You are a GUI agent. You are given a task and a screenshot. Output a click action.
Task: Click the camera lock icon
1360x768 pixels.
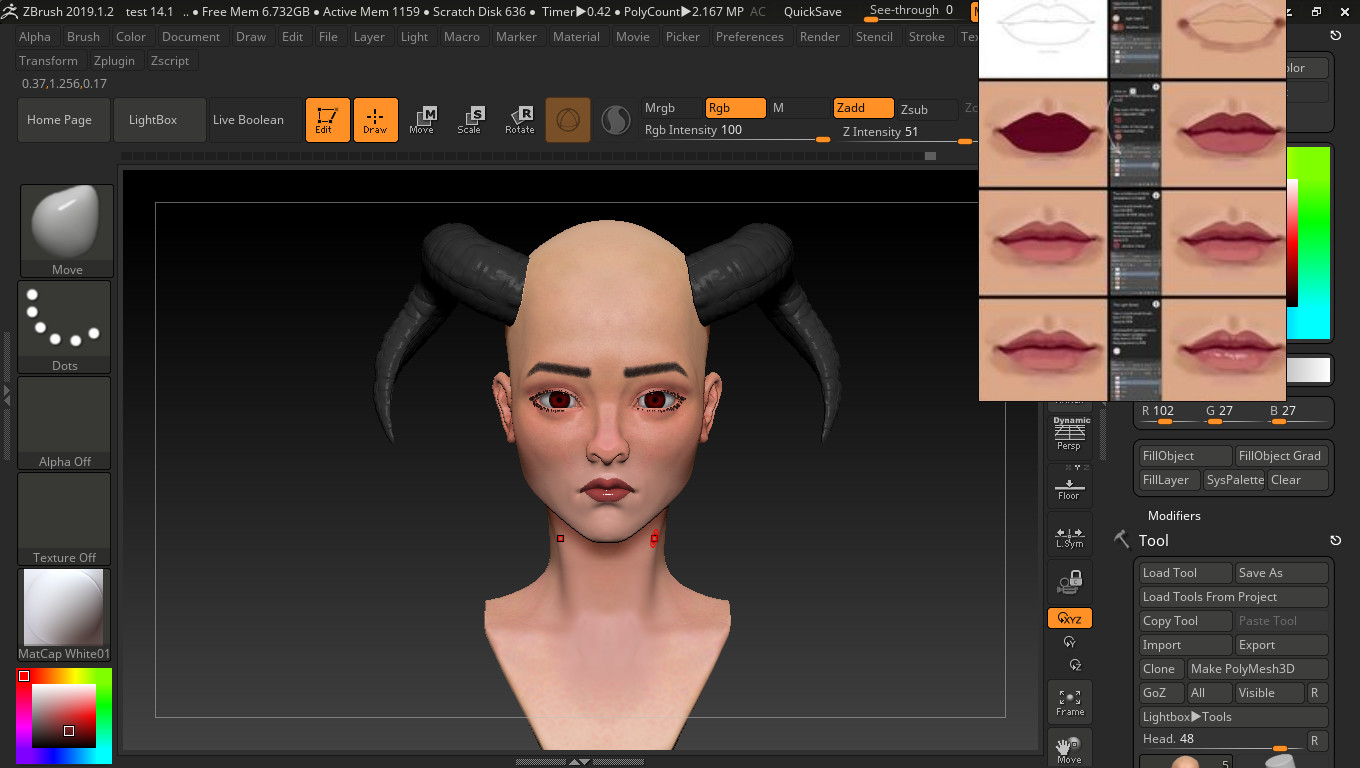(x=1070, y=581)
